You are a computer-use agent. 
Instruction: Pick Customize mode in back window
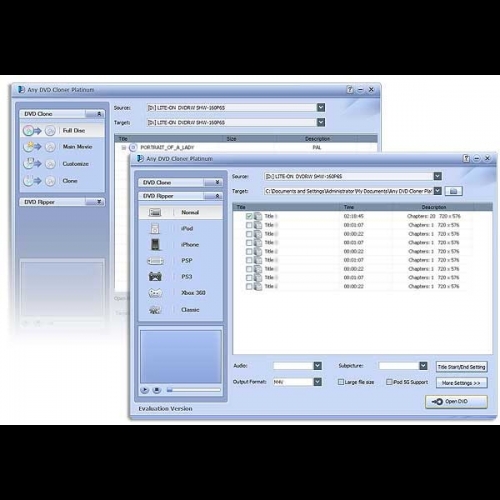(62, 164)
